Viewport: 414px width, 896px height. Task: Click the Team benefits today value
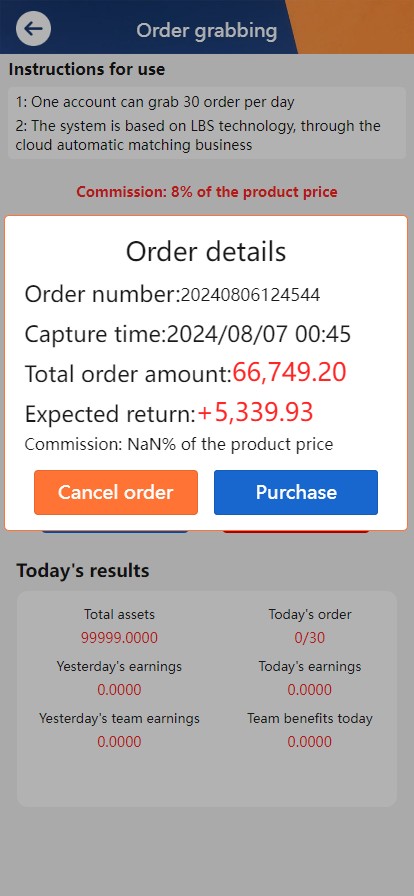coord(309,742)
